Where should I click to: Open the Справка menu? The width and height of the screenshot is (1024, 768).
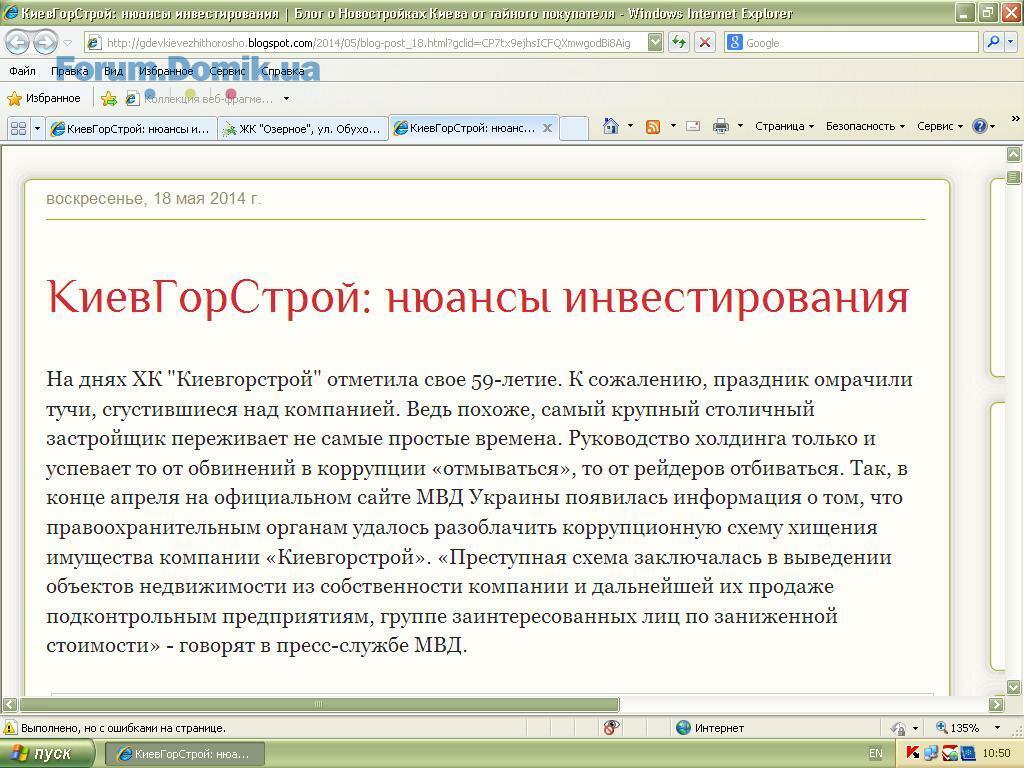283,71
